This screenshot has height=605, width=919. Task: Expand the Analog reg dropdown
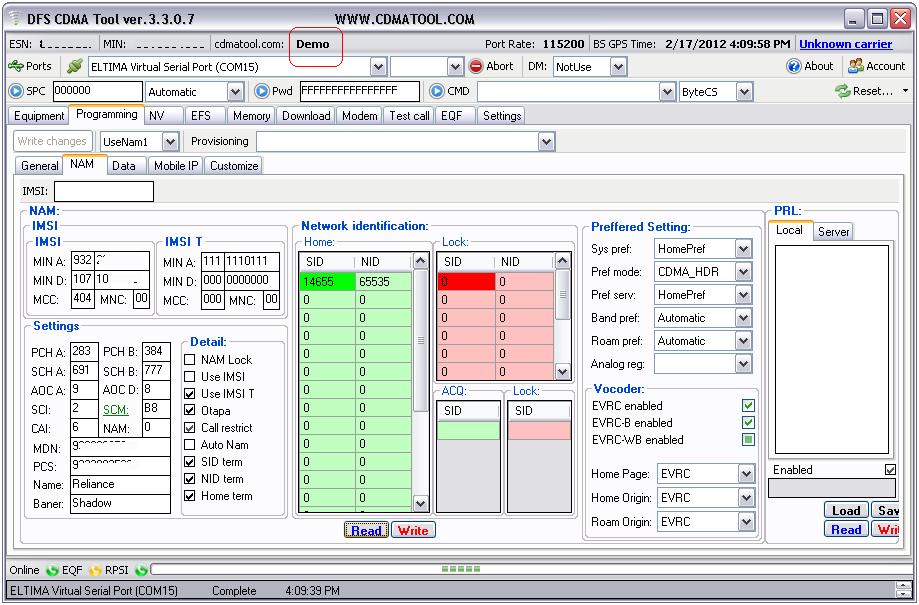point(743,363)
